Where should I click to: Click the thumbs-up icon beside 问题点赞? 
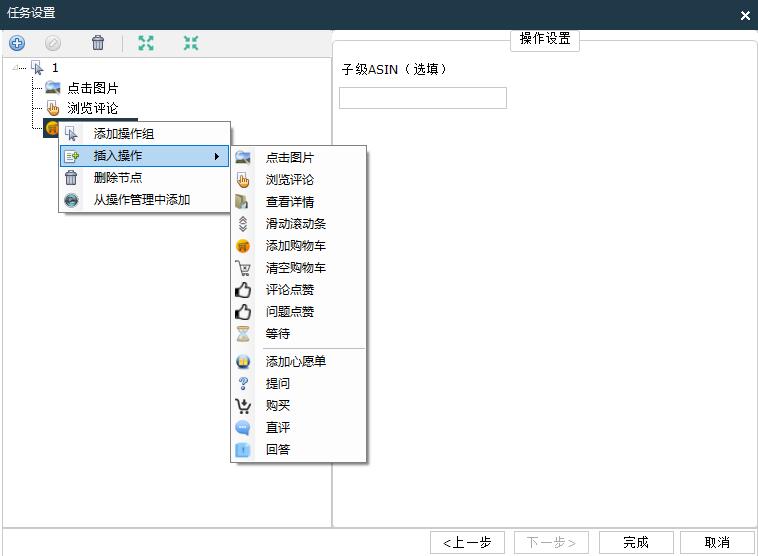pos(243,312)
